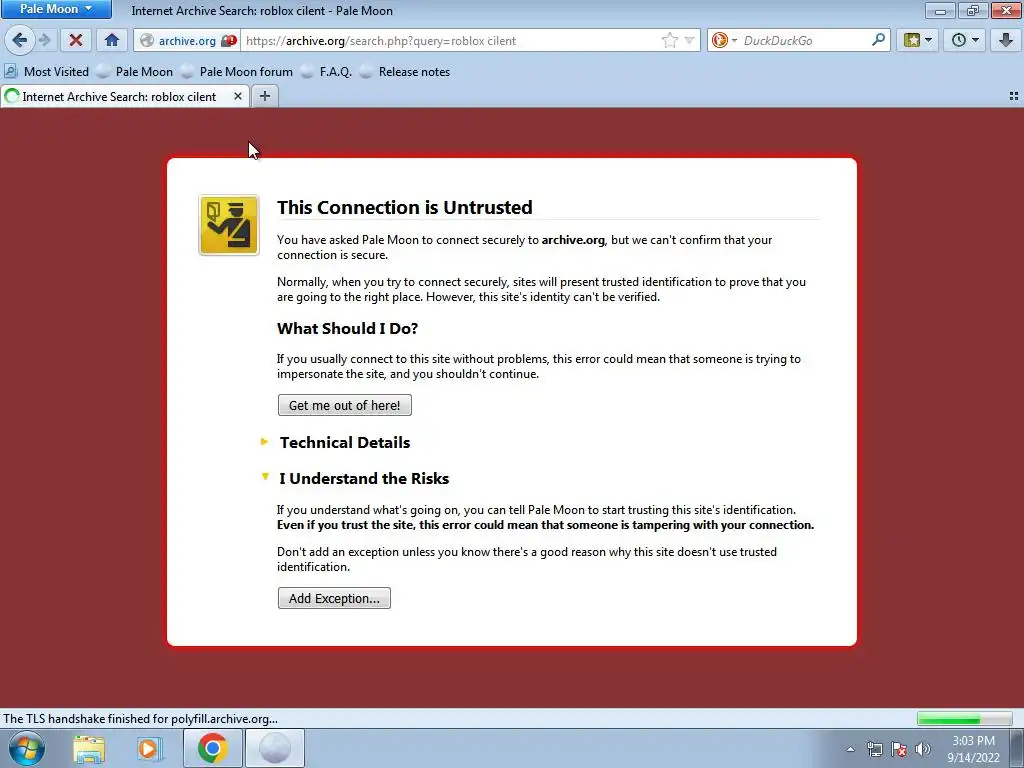Show hidden tray icons arrow
1024x768 pixels.
pos(850,749)
